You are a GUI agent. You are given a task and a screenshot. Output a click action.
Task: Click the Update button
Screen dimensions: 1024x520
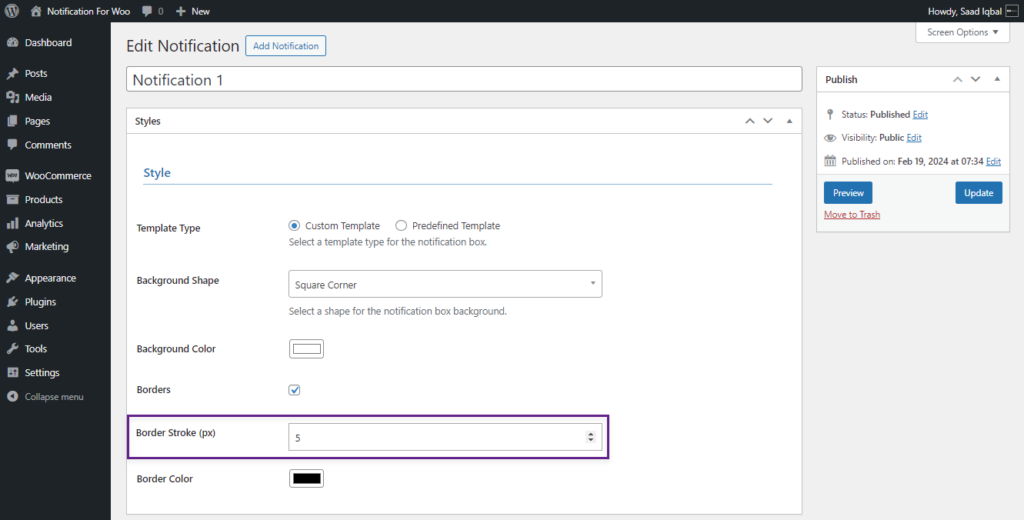pyautogui.click(x=978, y=193)
